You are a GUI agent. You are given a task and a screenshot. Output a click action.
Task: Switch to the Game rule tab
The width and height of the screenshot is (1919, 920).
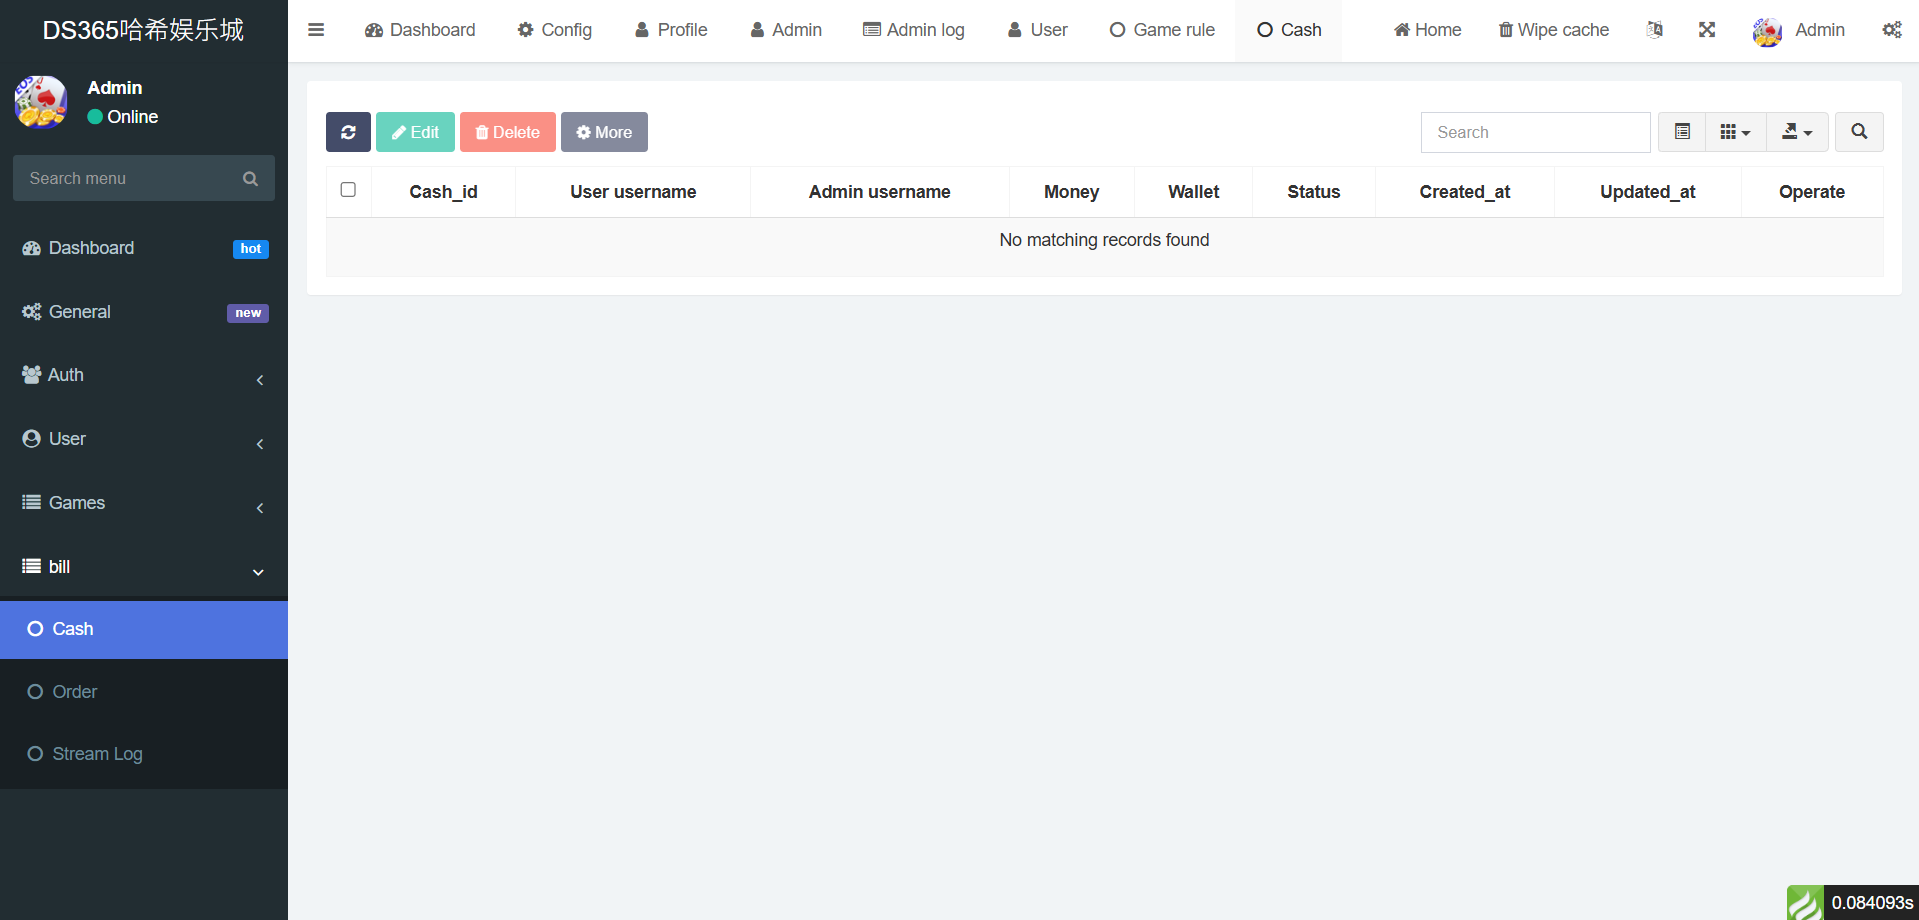pyautogui.click(x=1162, y=30)
